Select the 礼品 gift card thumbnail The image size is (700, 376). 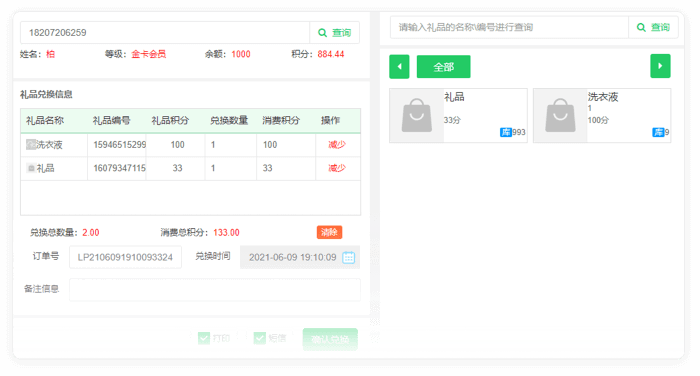[417, 116]
